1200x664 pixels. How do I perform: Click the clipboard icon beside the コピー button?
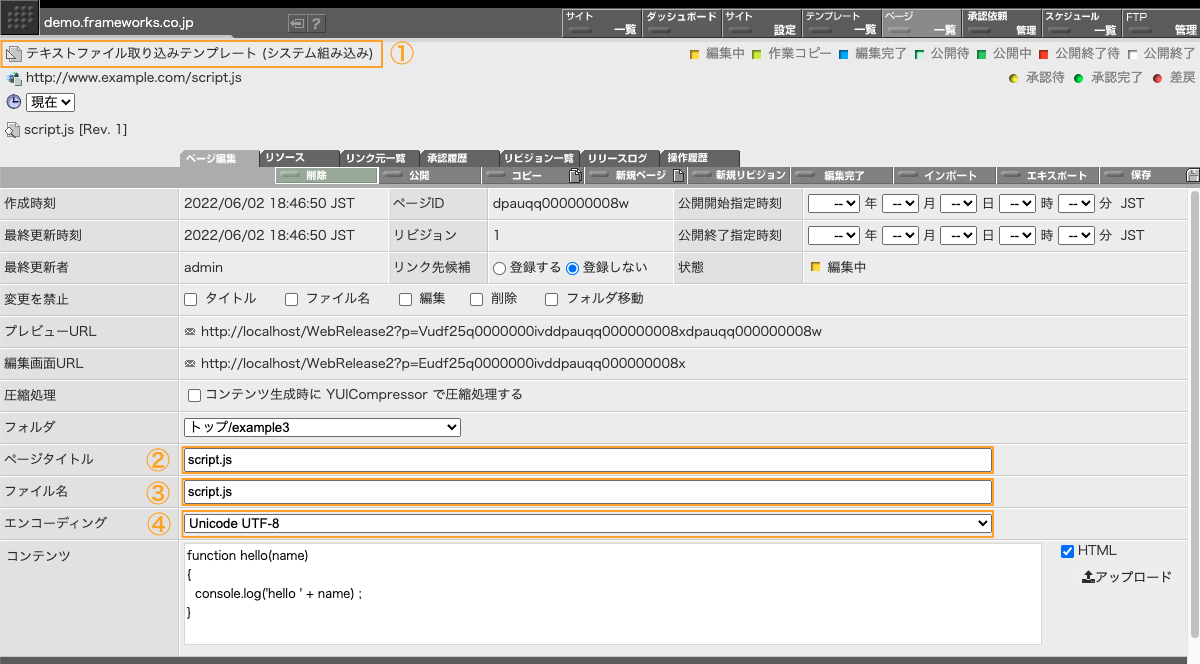click(x=576, y=174)
